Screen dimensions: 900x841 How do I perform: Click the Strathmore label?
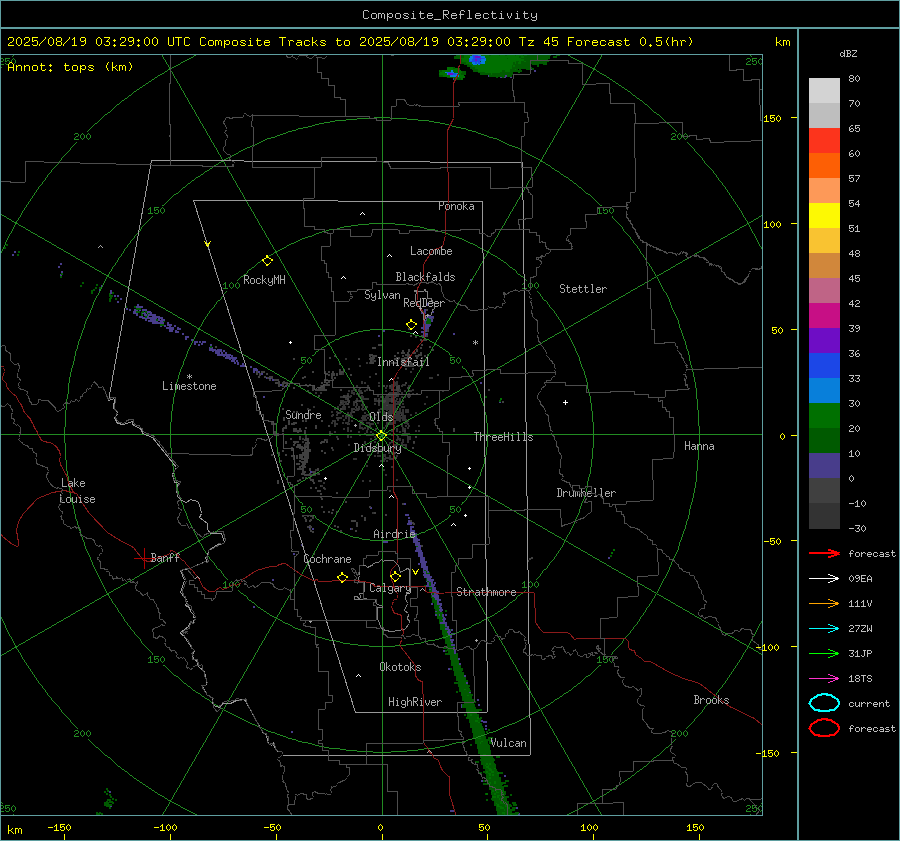click(486, 592)
